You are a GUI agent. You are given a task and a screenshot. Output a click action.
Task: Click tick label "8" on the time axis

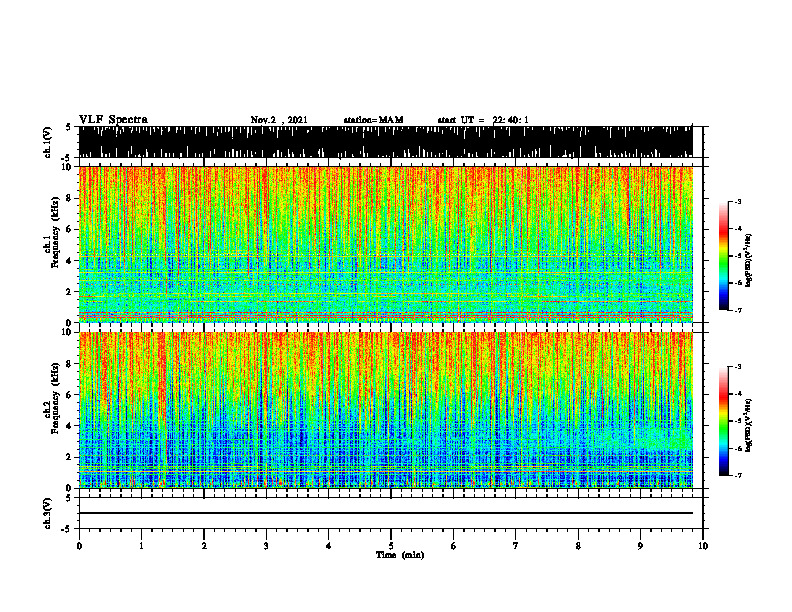(578, 546)
